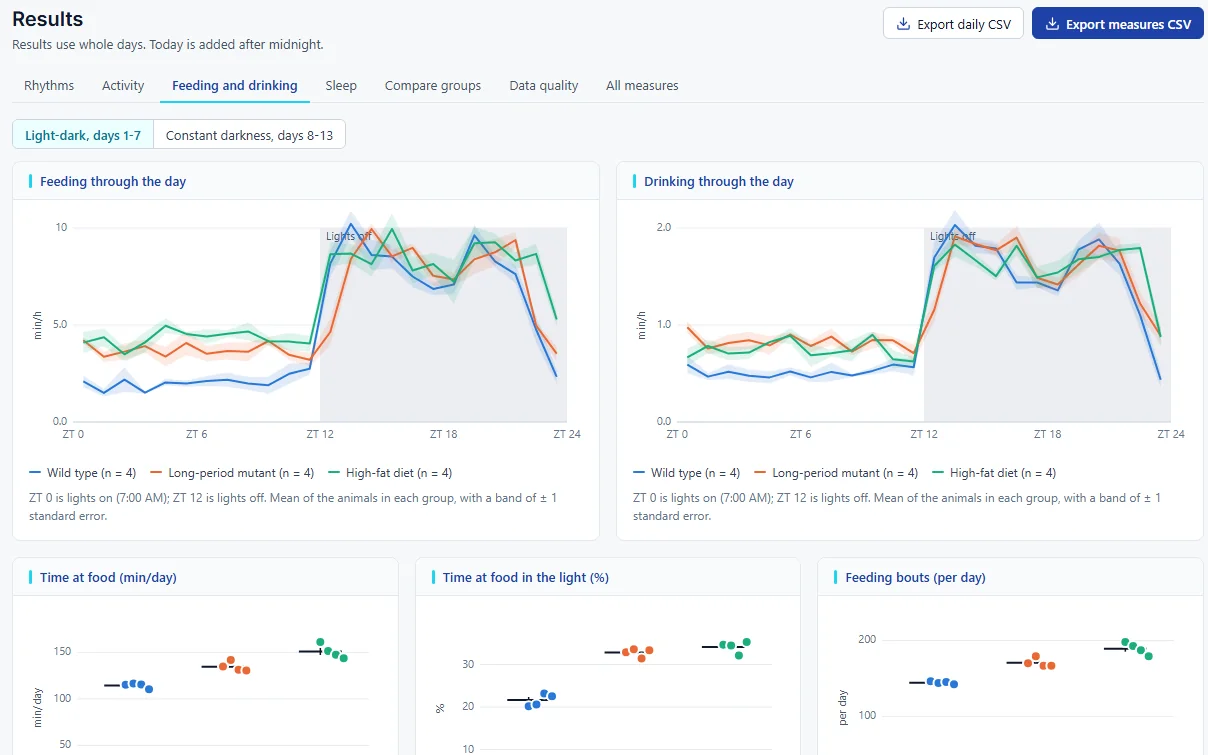Image resolution: width=1208 pixels, height=755 pixels.
Task: Download measures with Export measures CSV
Action: (1117, 24)
